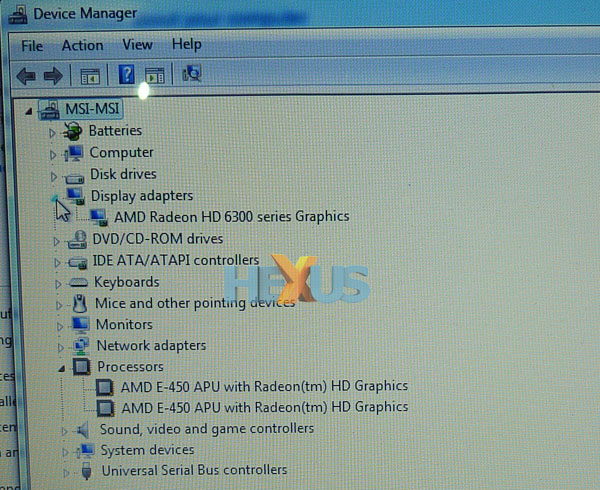Toggle the action pane toolbar icon

pos(155,75)
